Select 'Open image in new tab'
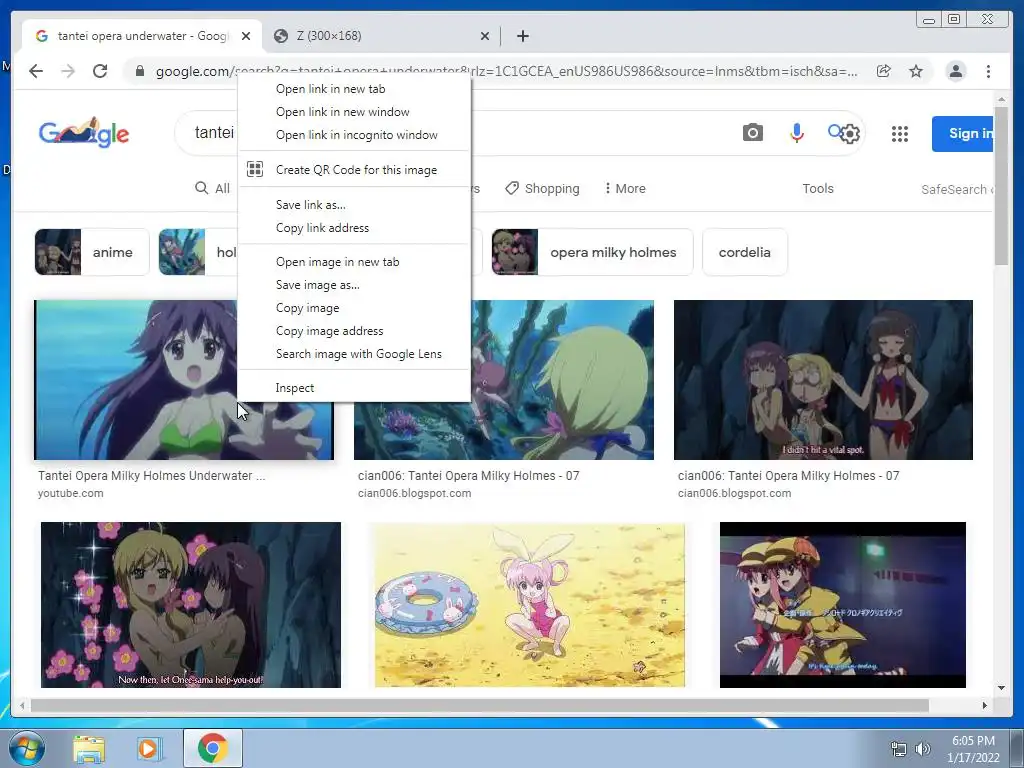The image size is (1024, 768). coord(354,262)
